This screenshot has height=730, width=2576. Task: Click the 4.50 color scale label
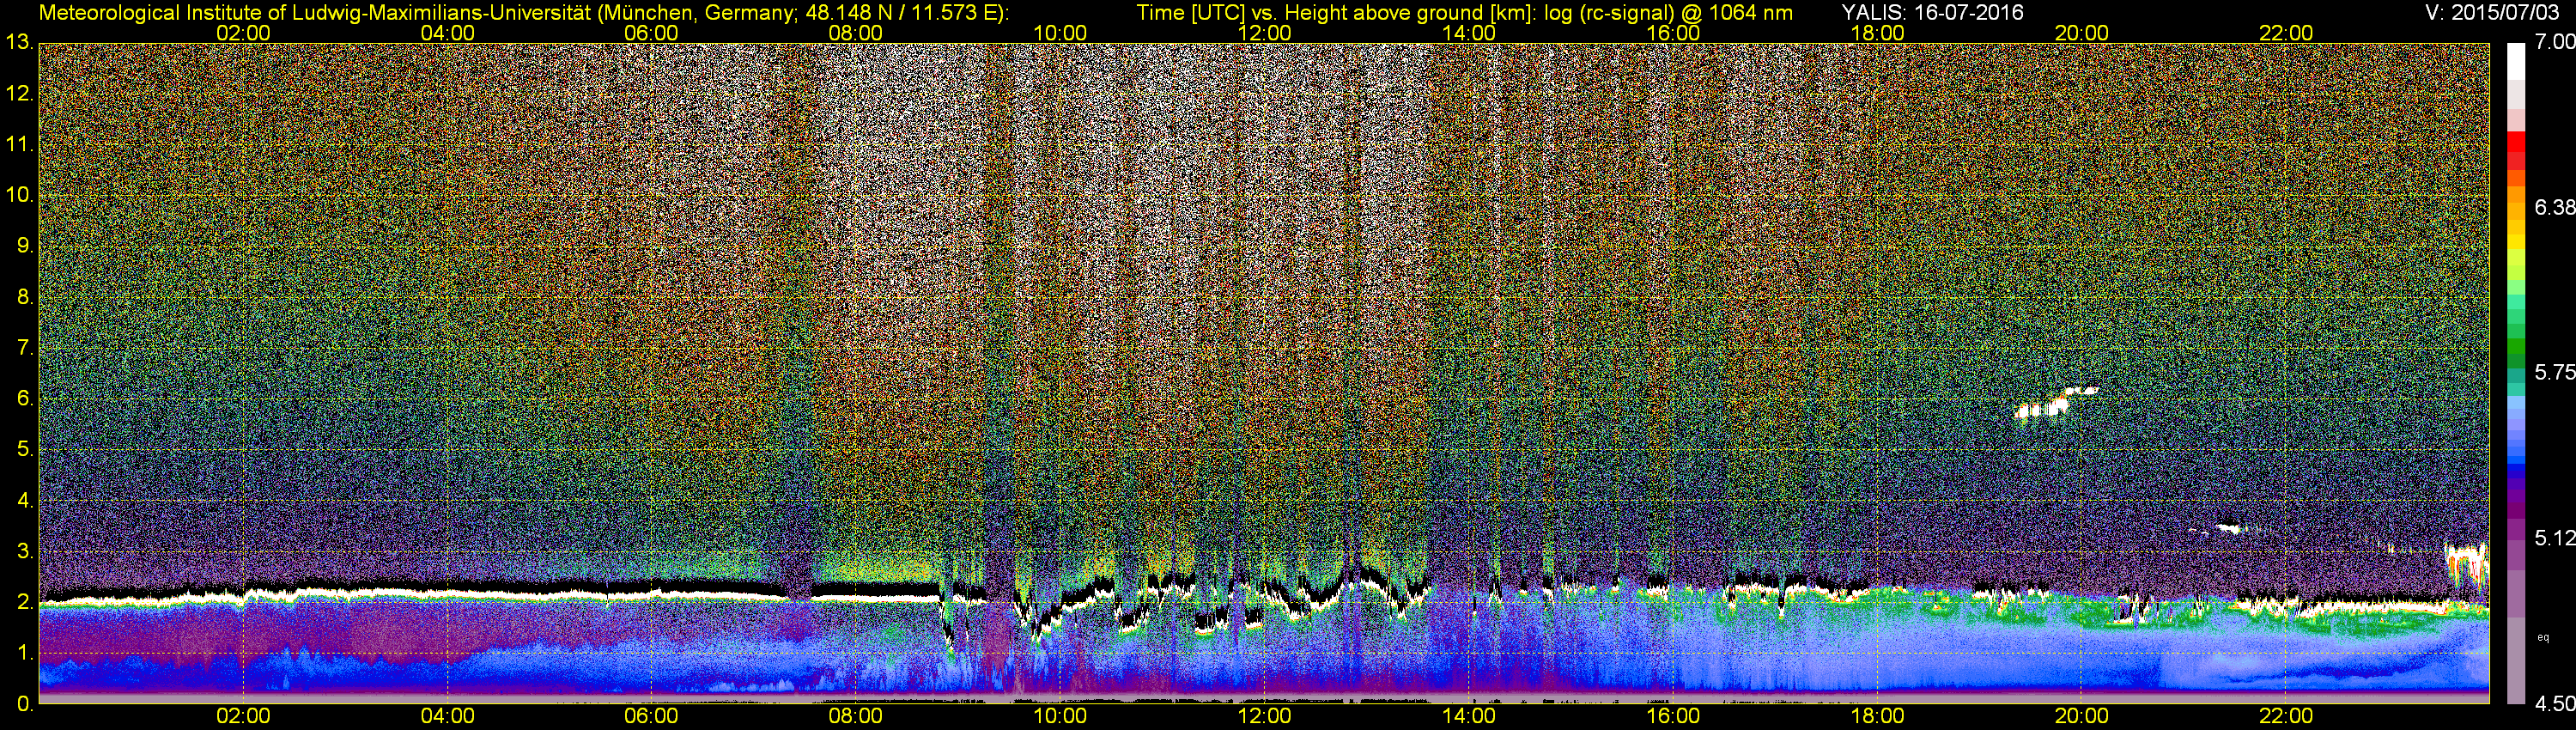(2554, 704)
